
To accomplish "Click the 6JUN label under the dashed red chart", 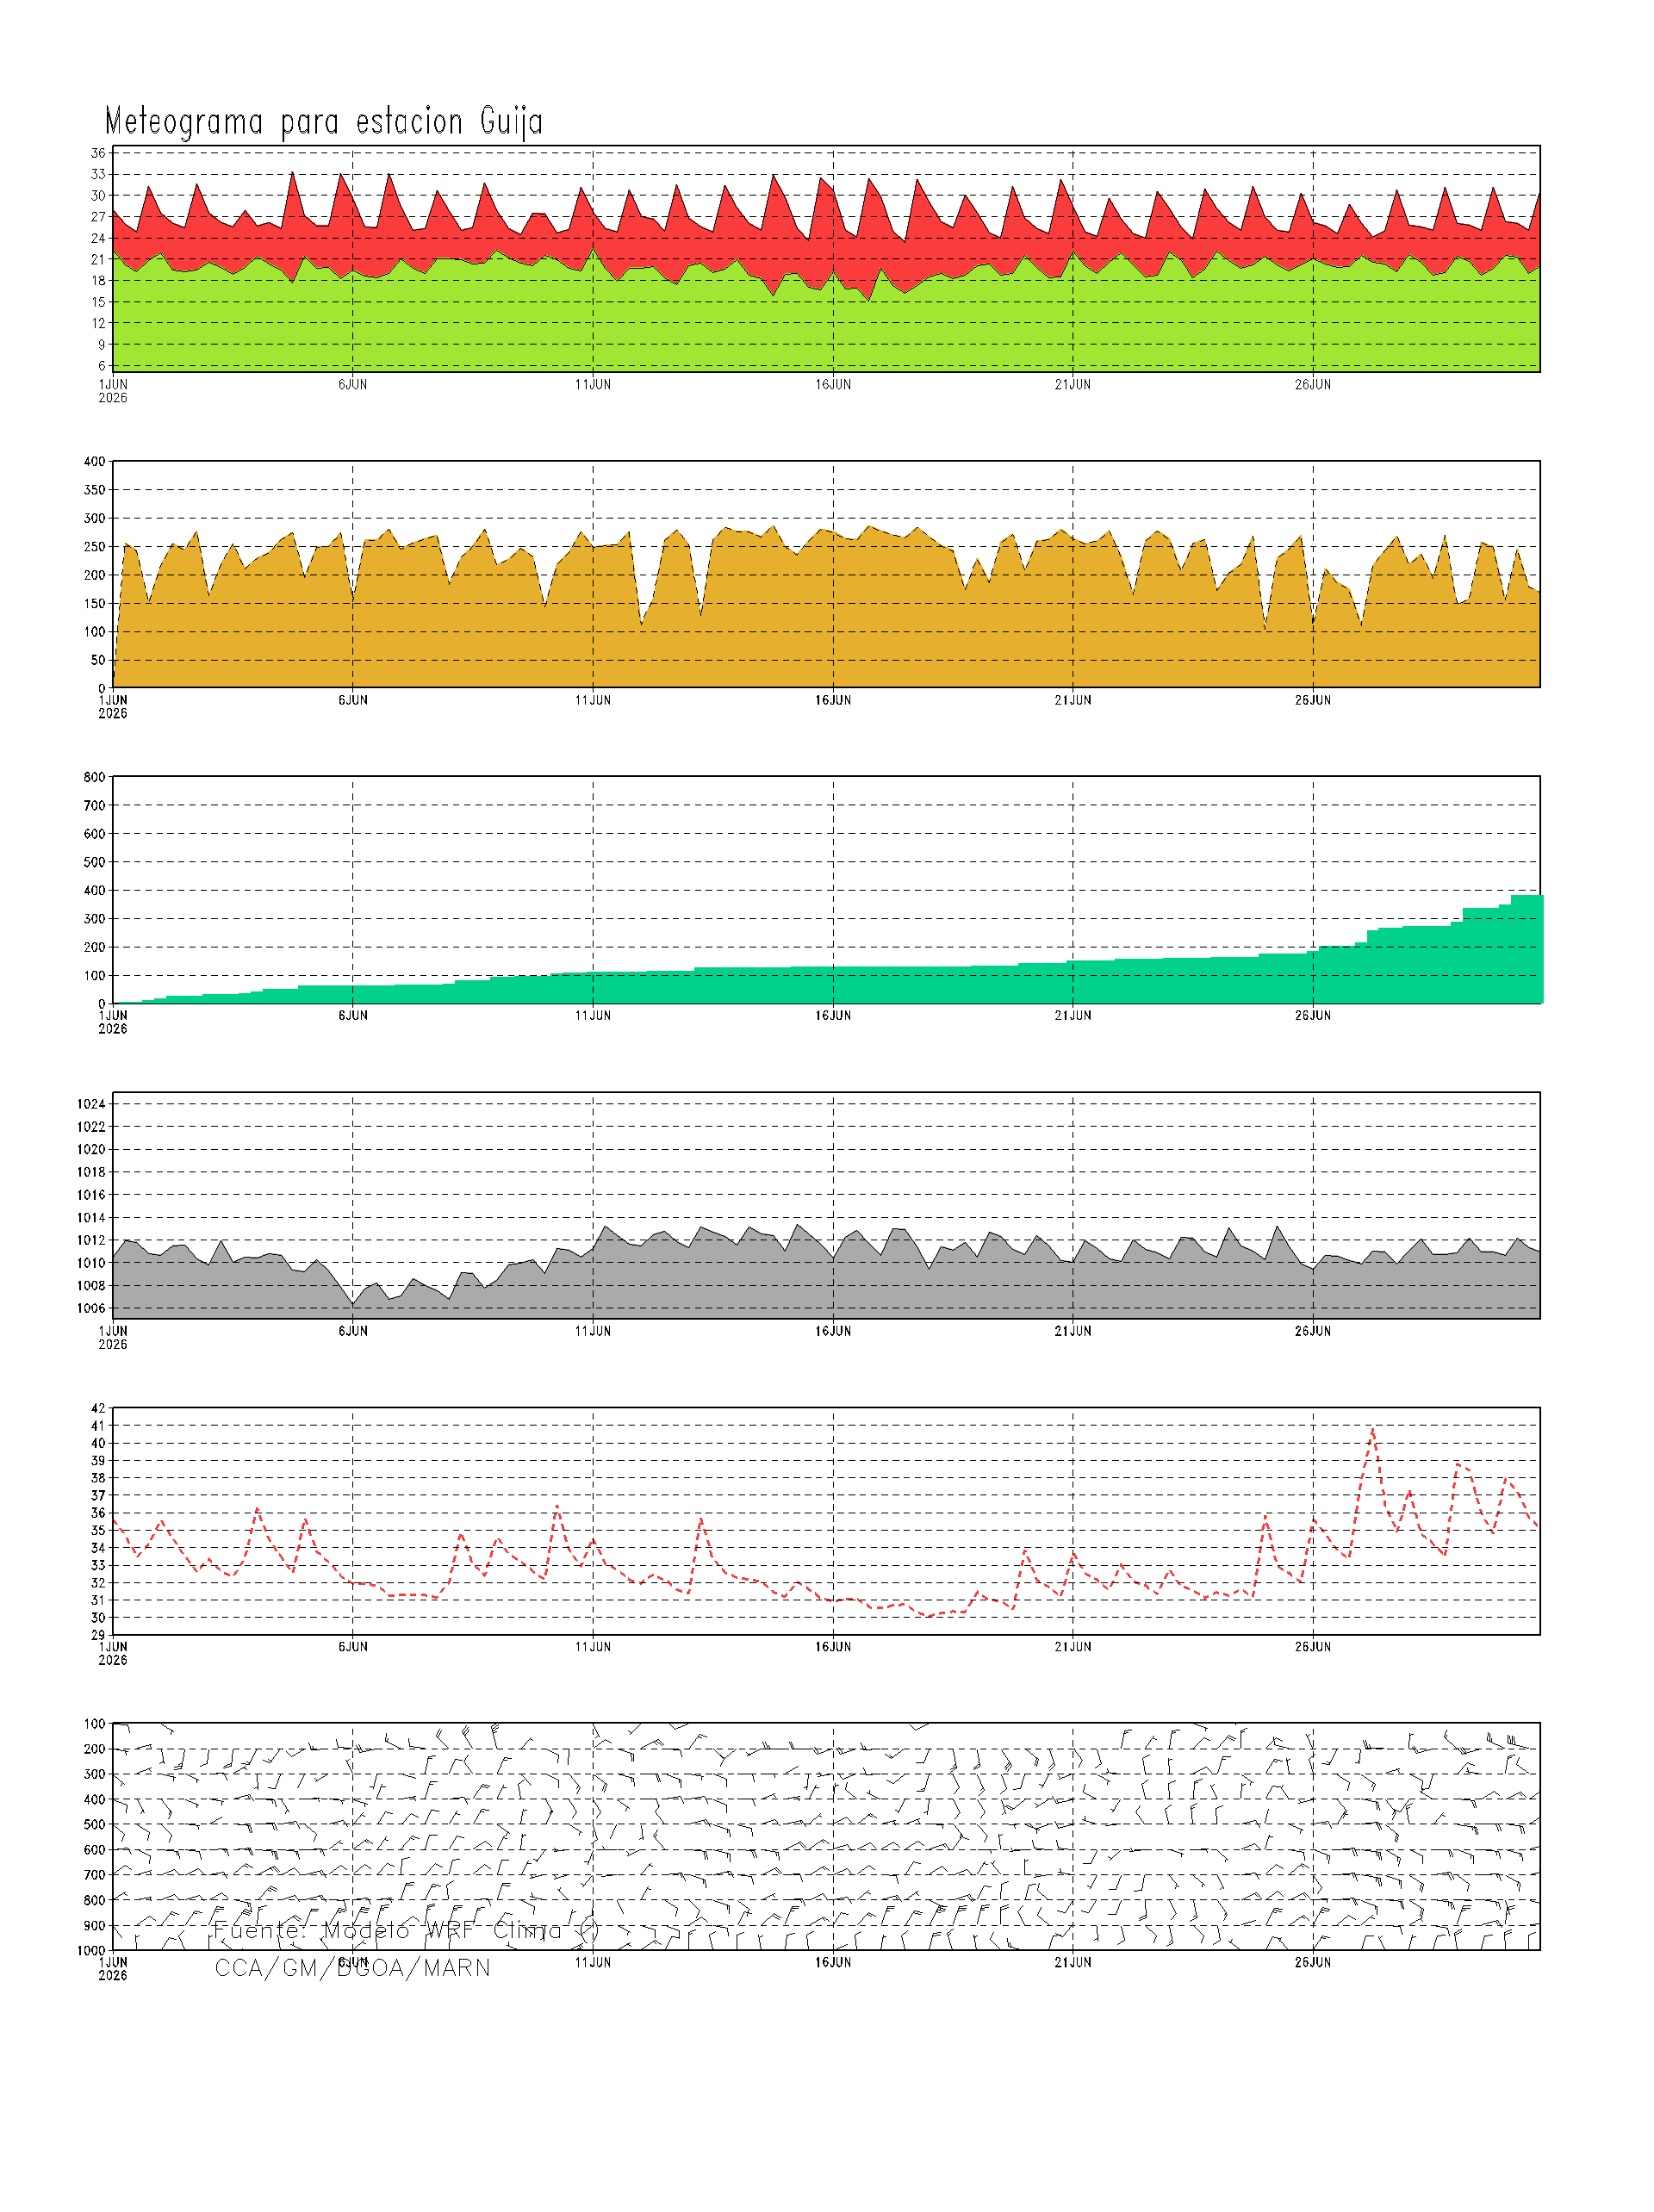I will [352, 1646].
